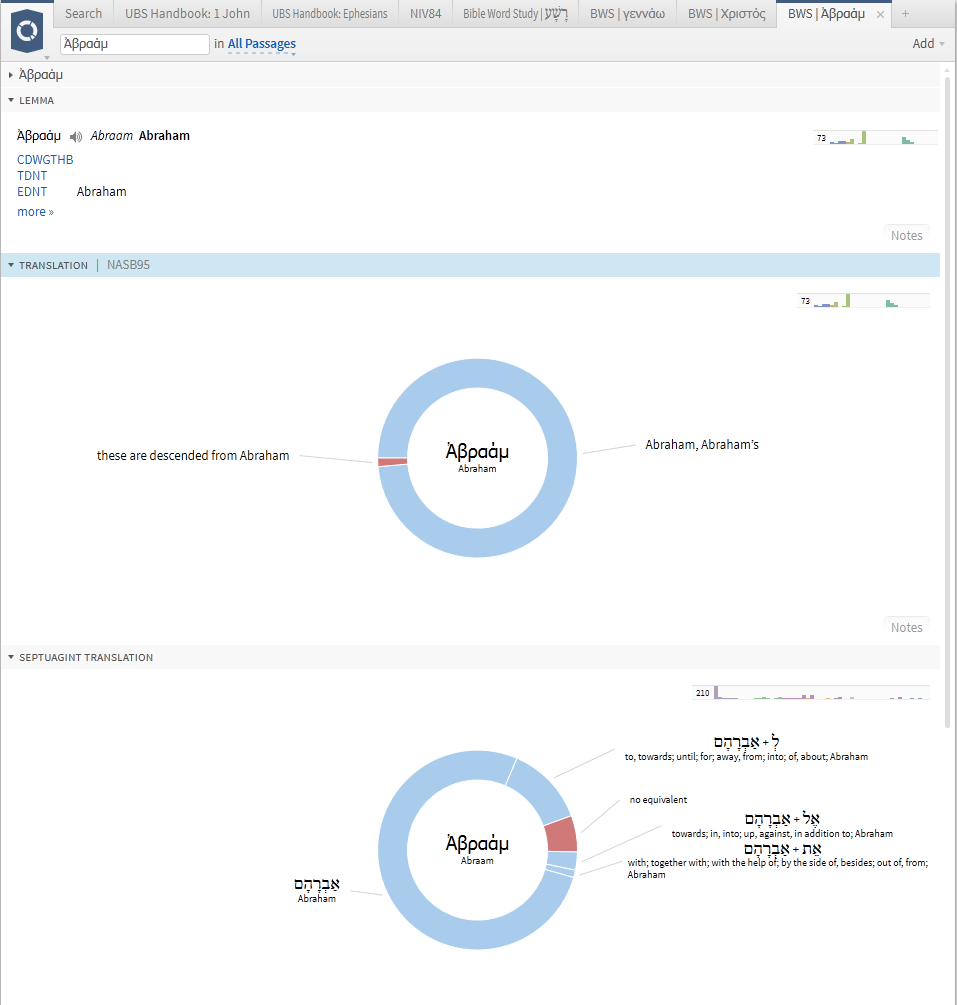Show more lexicons with more » link

pos(35,212)
